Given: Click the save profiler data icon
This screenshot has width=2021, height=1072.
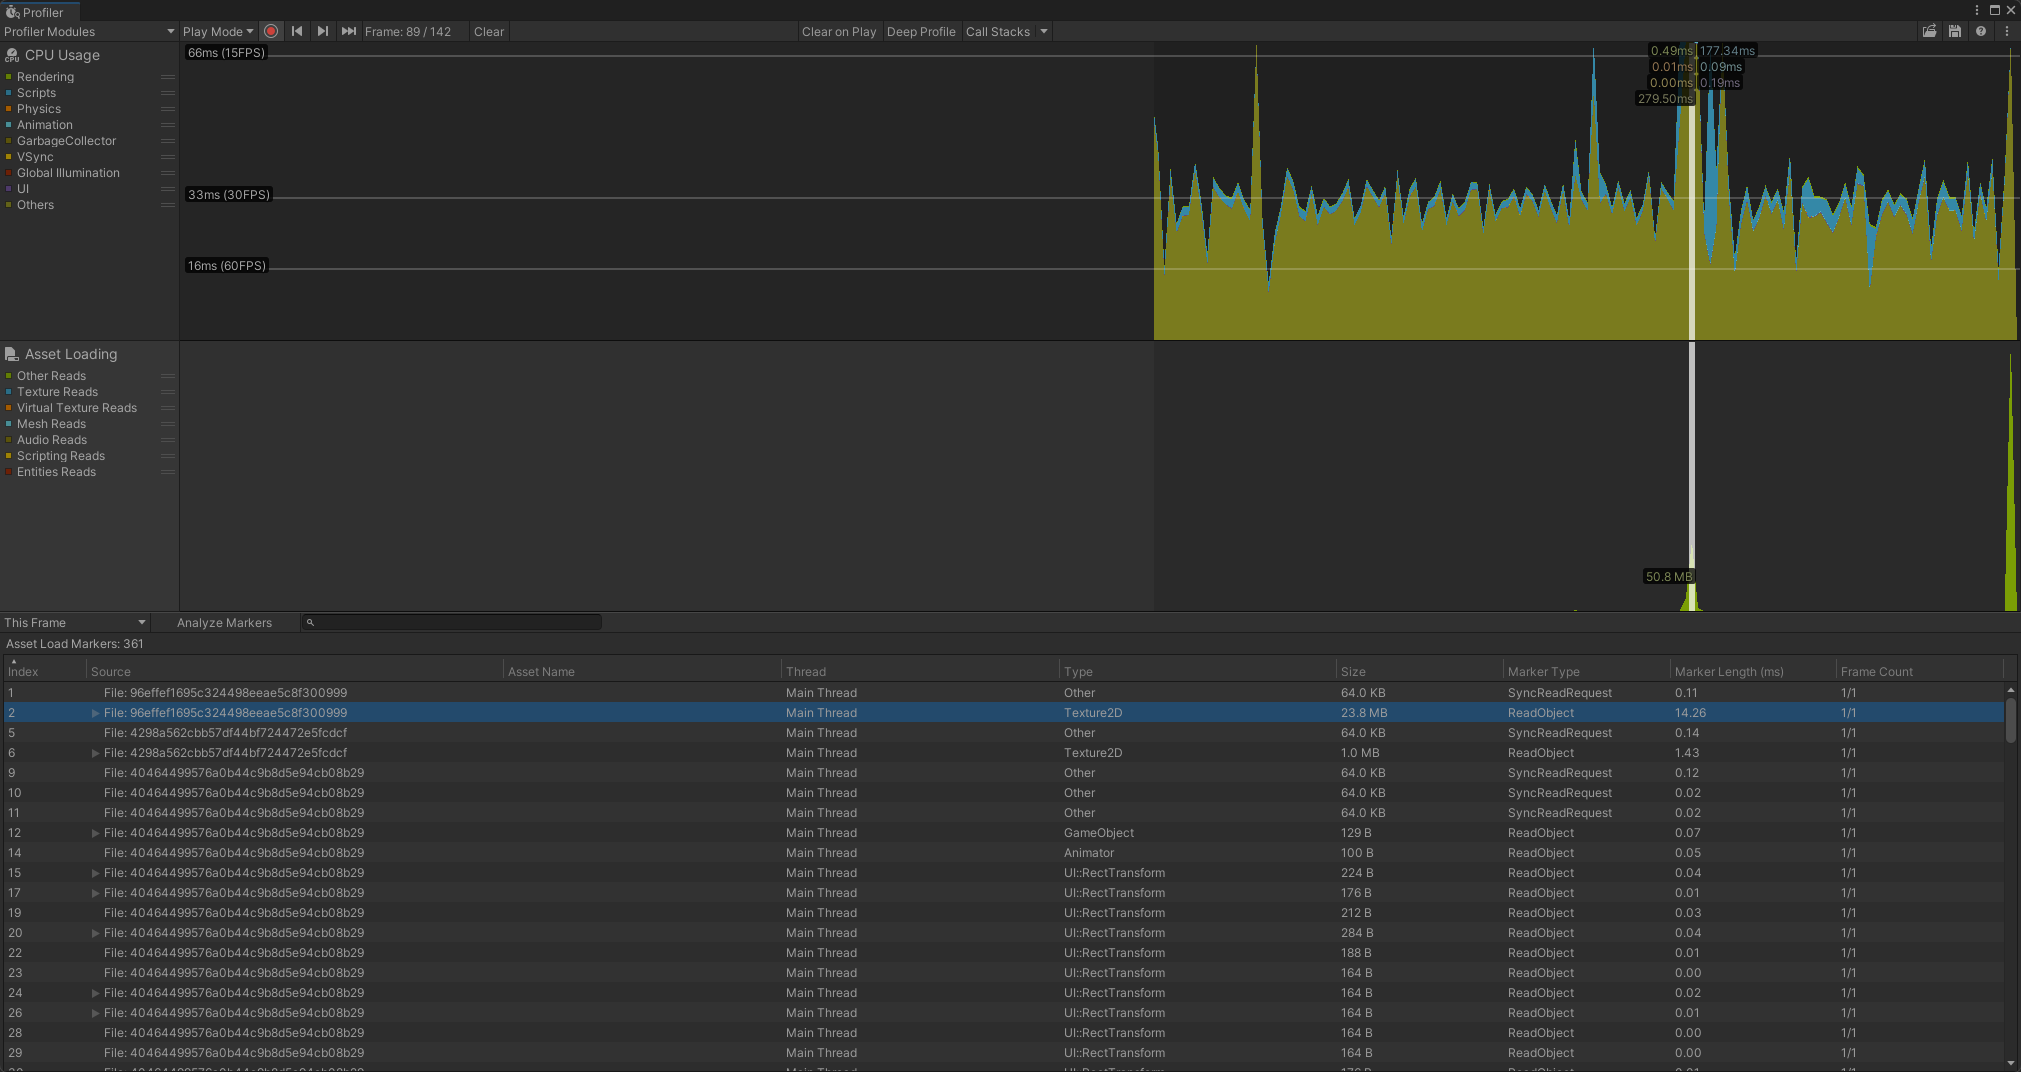Looking at the screenshot, I should (1955, 32).
